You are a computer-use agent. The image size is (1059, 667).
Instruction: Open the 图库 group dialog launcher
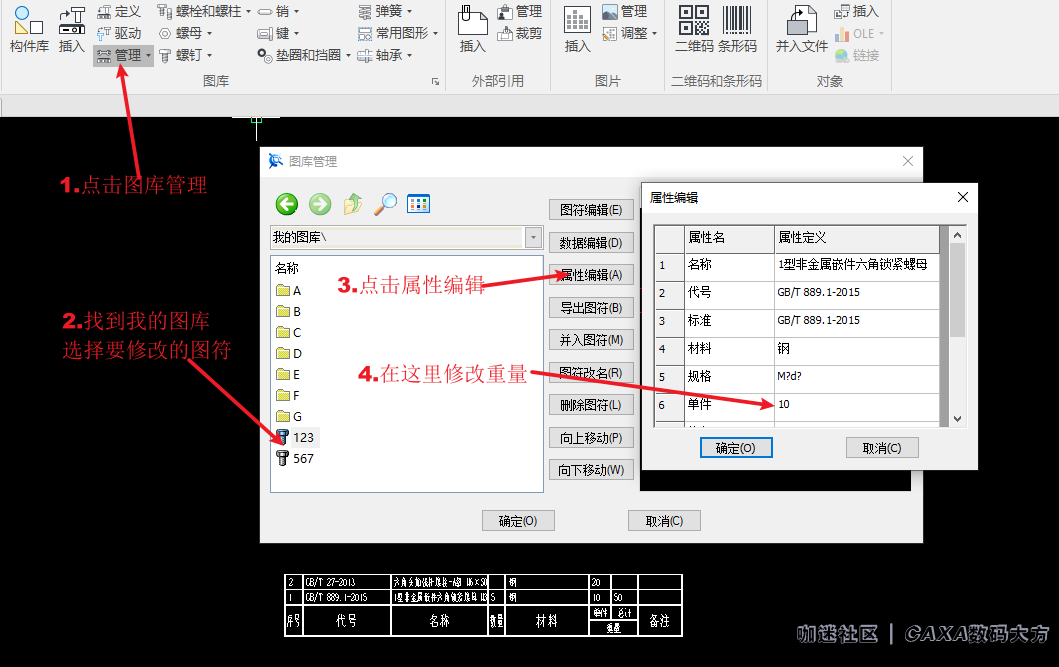coord(436,82)
